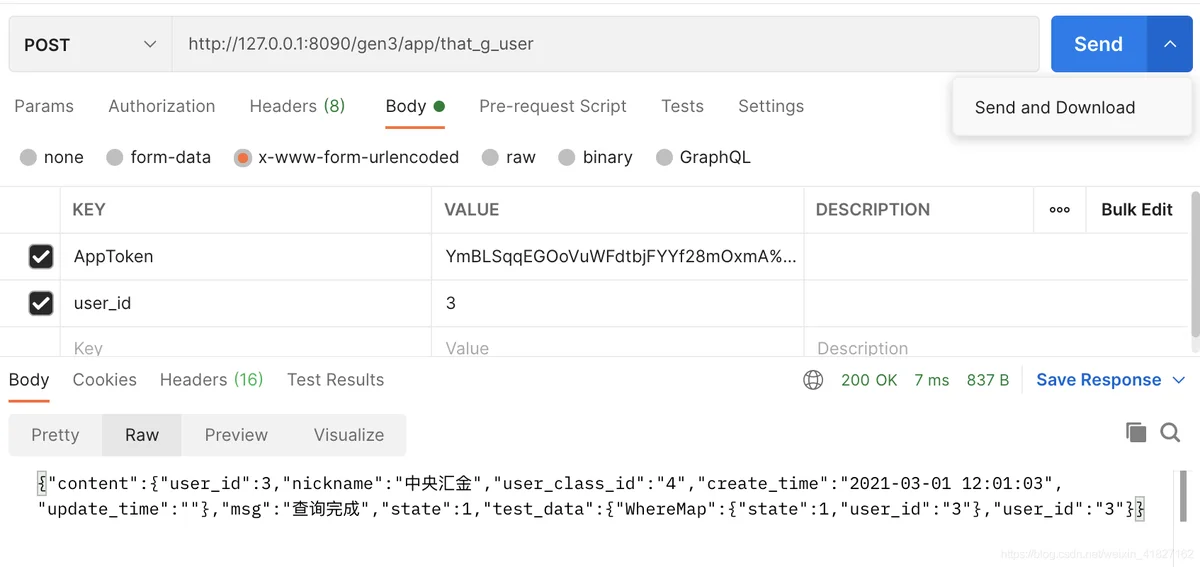1200x567 pixels.
Task: Click the search response magnifier icon
Action: (x=1170, y=432)
